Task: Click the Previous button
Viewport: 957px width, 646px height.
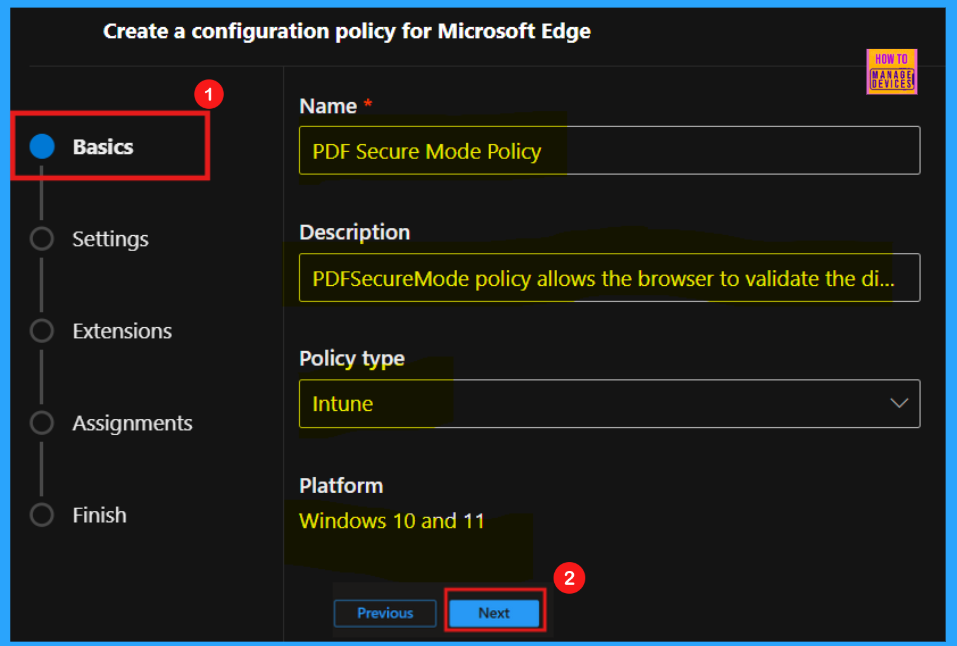Action: pos(385,613)
